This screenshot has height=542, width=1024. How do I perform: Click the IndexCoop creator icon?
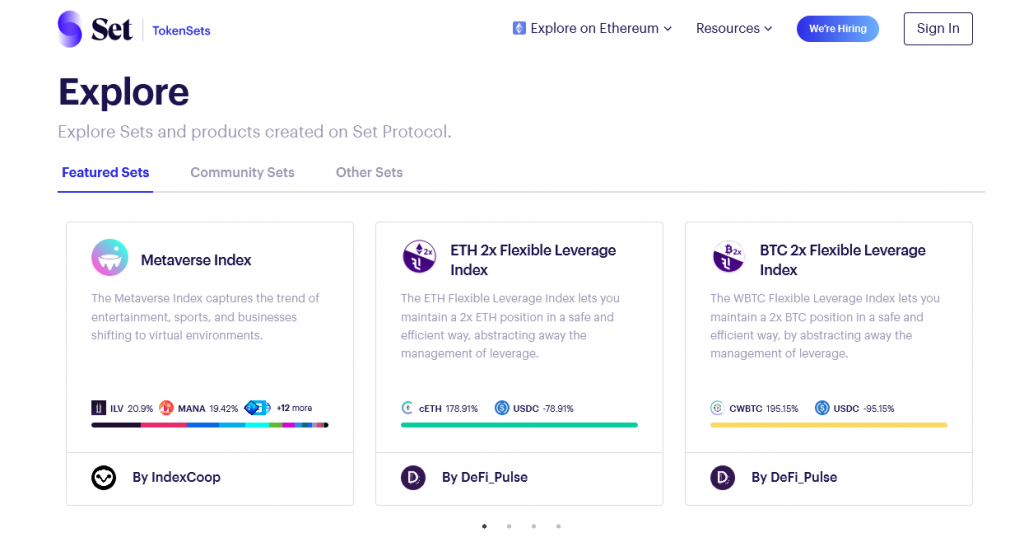point(104,478)
